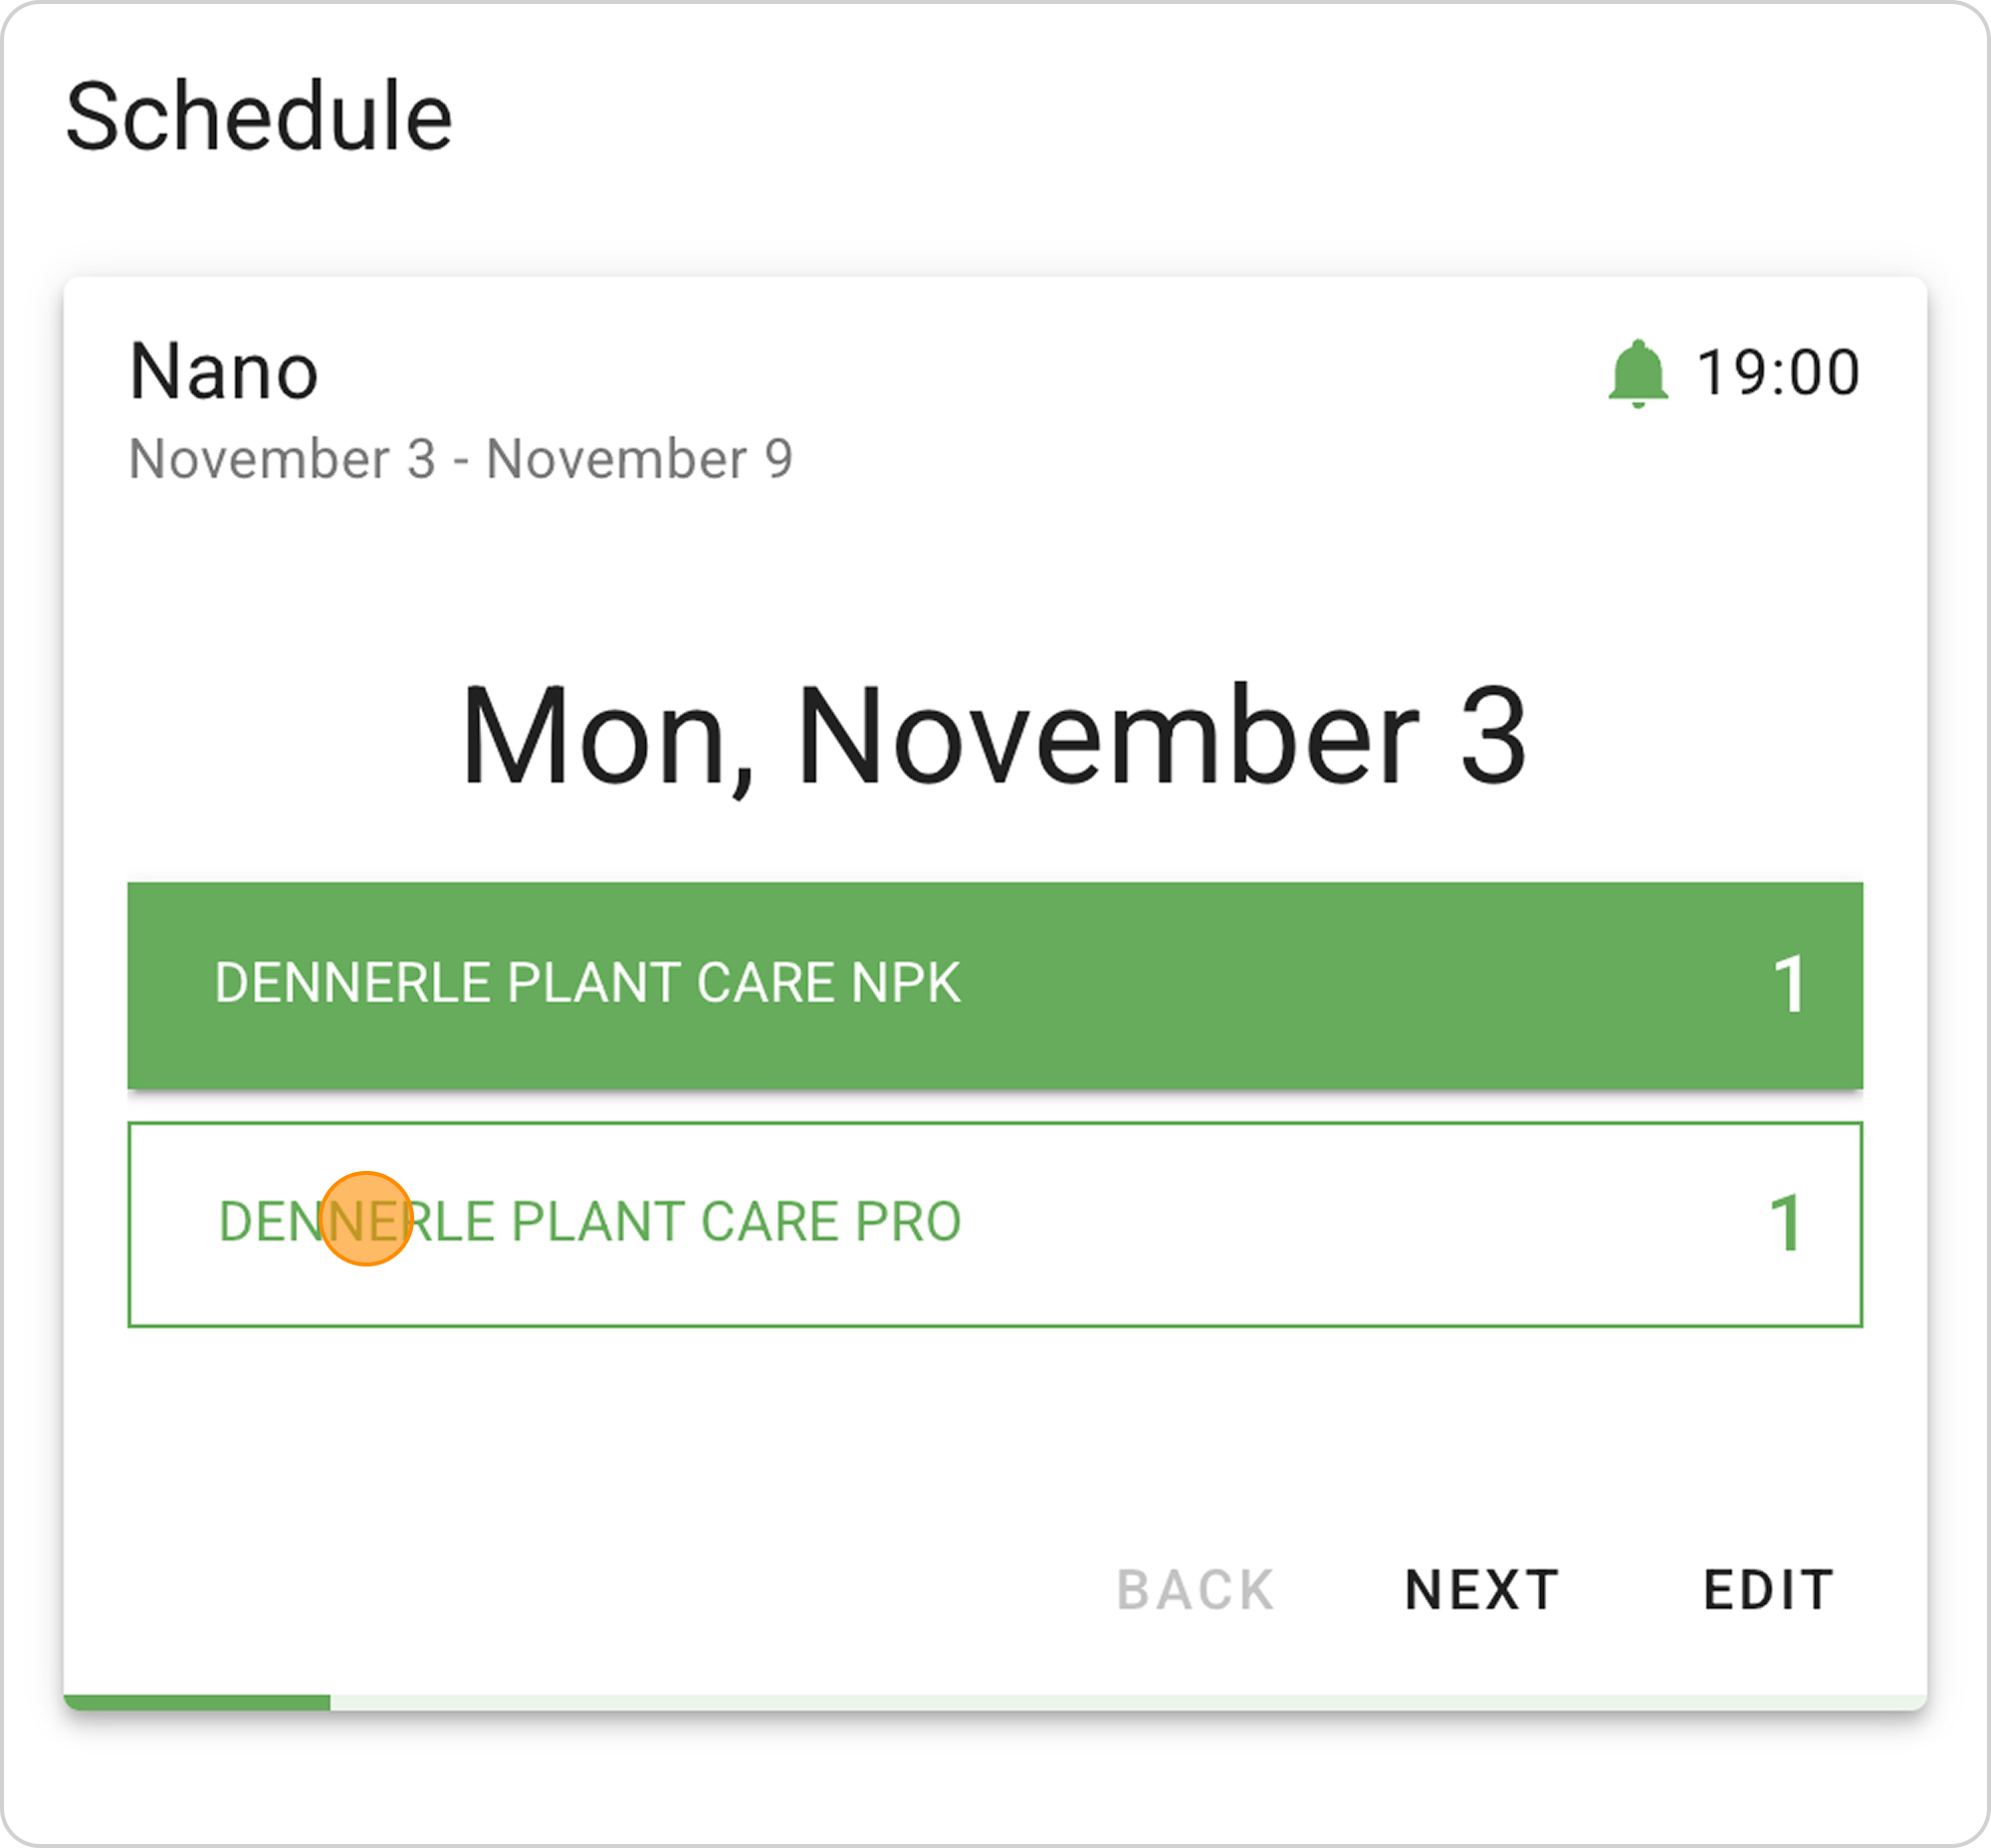This screenshot has width=1991, height=1848.
Task: Click the filled green part of progress bar
Action: click(197, 1701)
